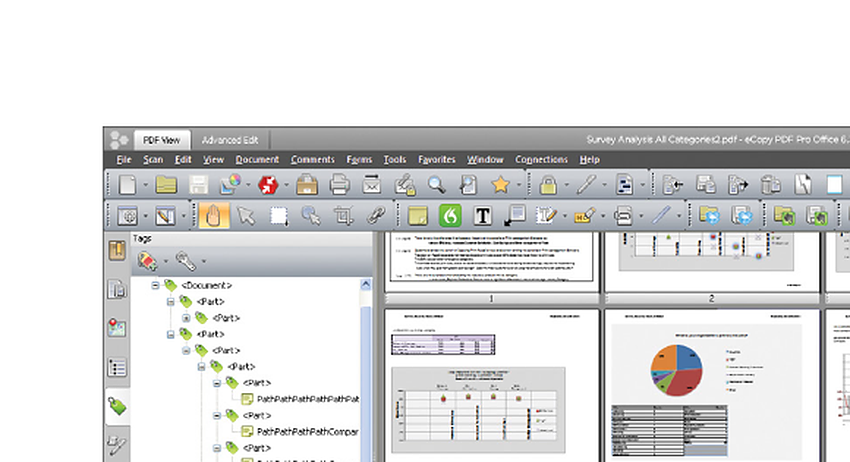Collapse the Document tag root node
This screenshot has height=462, width=850.
point(155,285)
